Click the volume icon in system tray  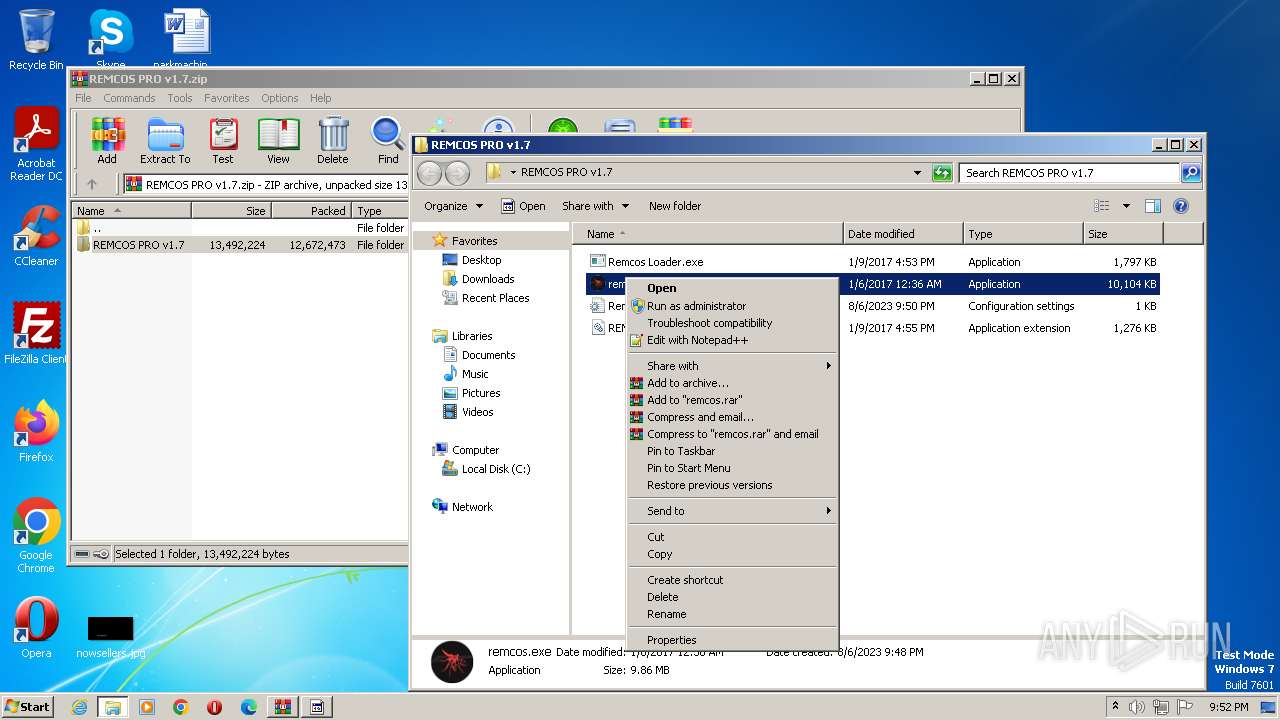click(1137, 707)
